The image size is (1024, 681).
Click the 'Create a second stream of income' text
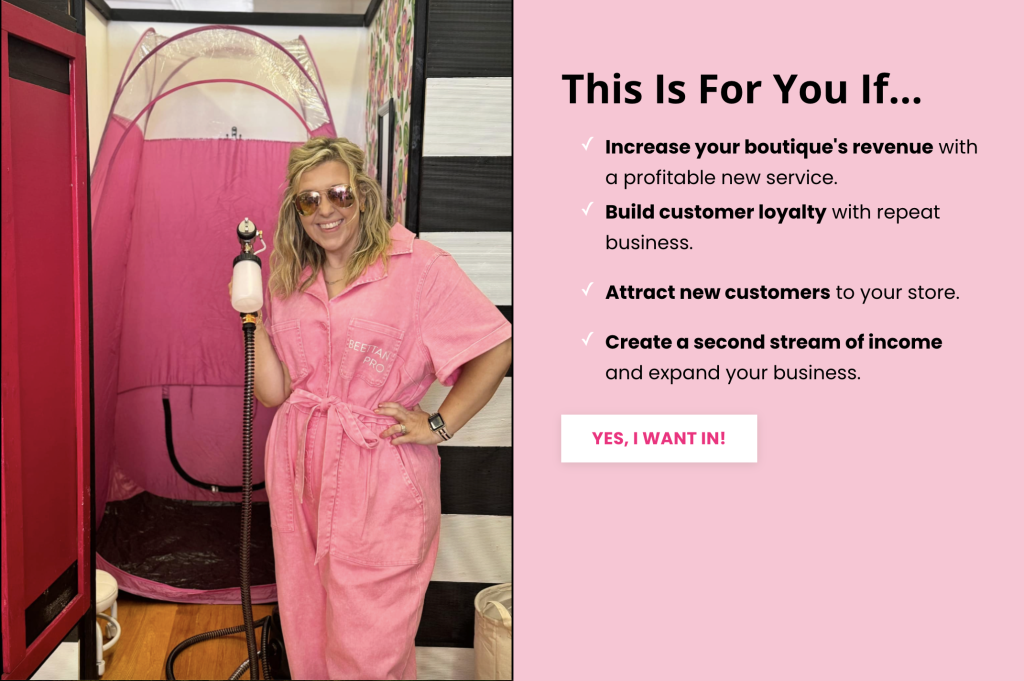pos(773,341)
